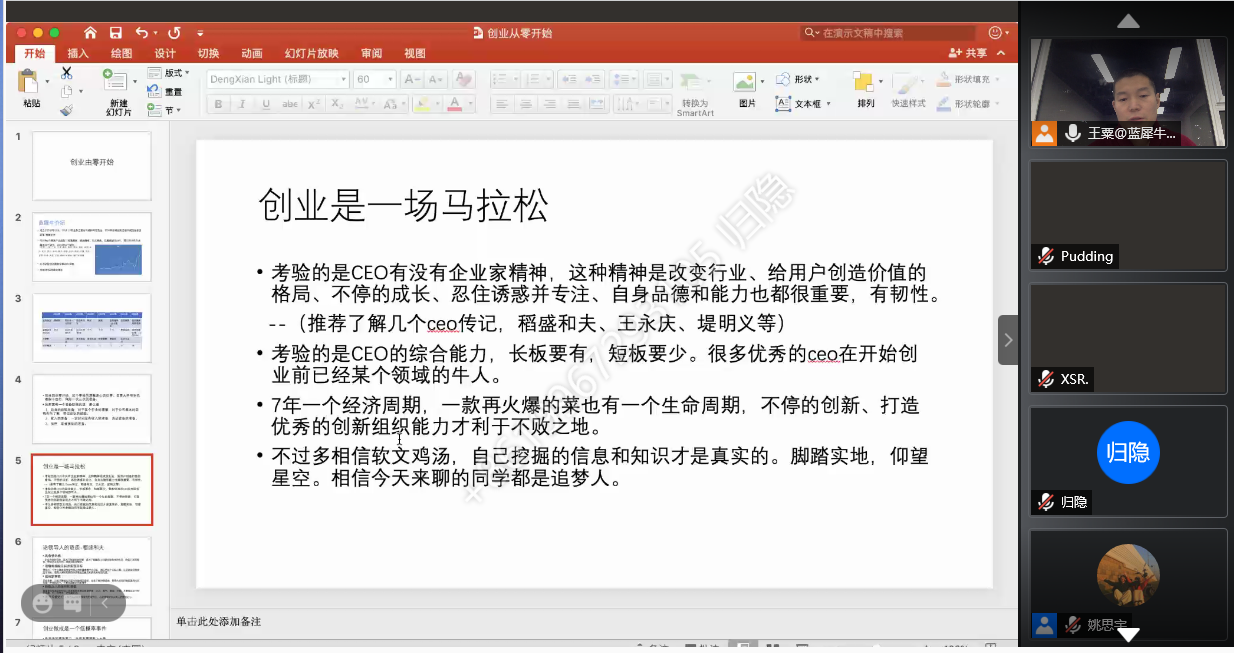Click the red font color swatch
Image resolution: width=1234 pixels, height=653 pixels.
tap(455, 104)
